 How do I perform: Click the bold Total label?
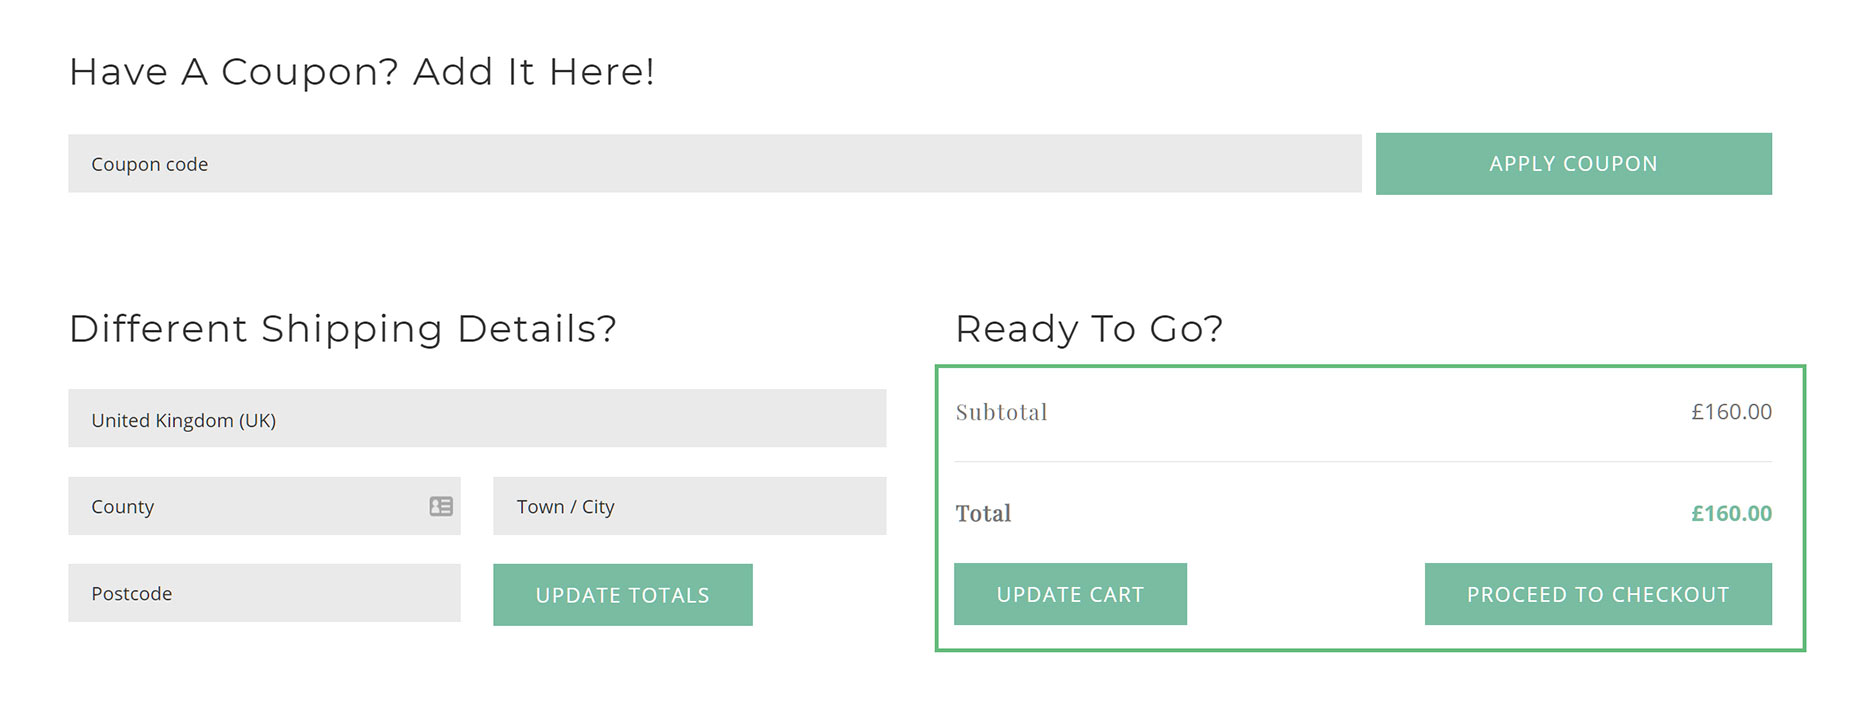click(x=983, y=513)
